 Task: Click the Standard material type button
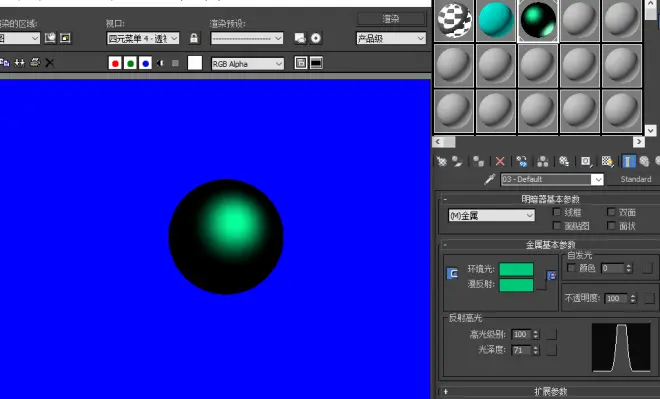(x=636, y=179)
